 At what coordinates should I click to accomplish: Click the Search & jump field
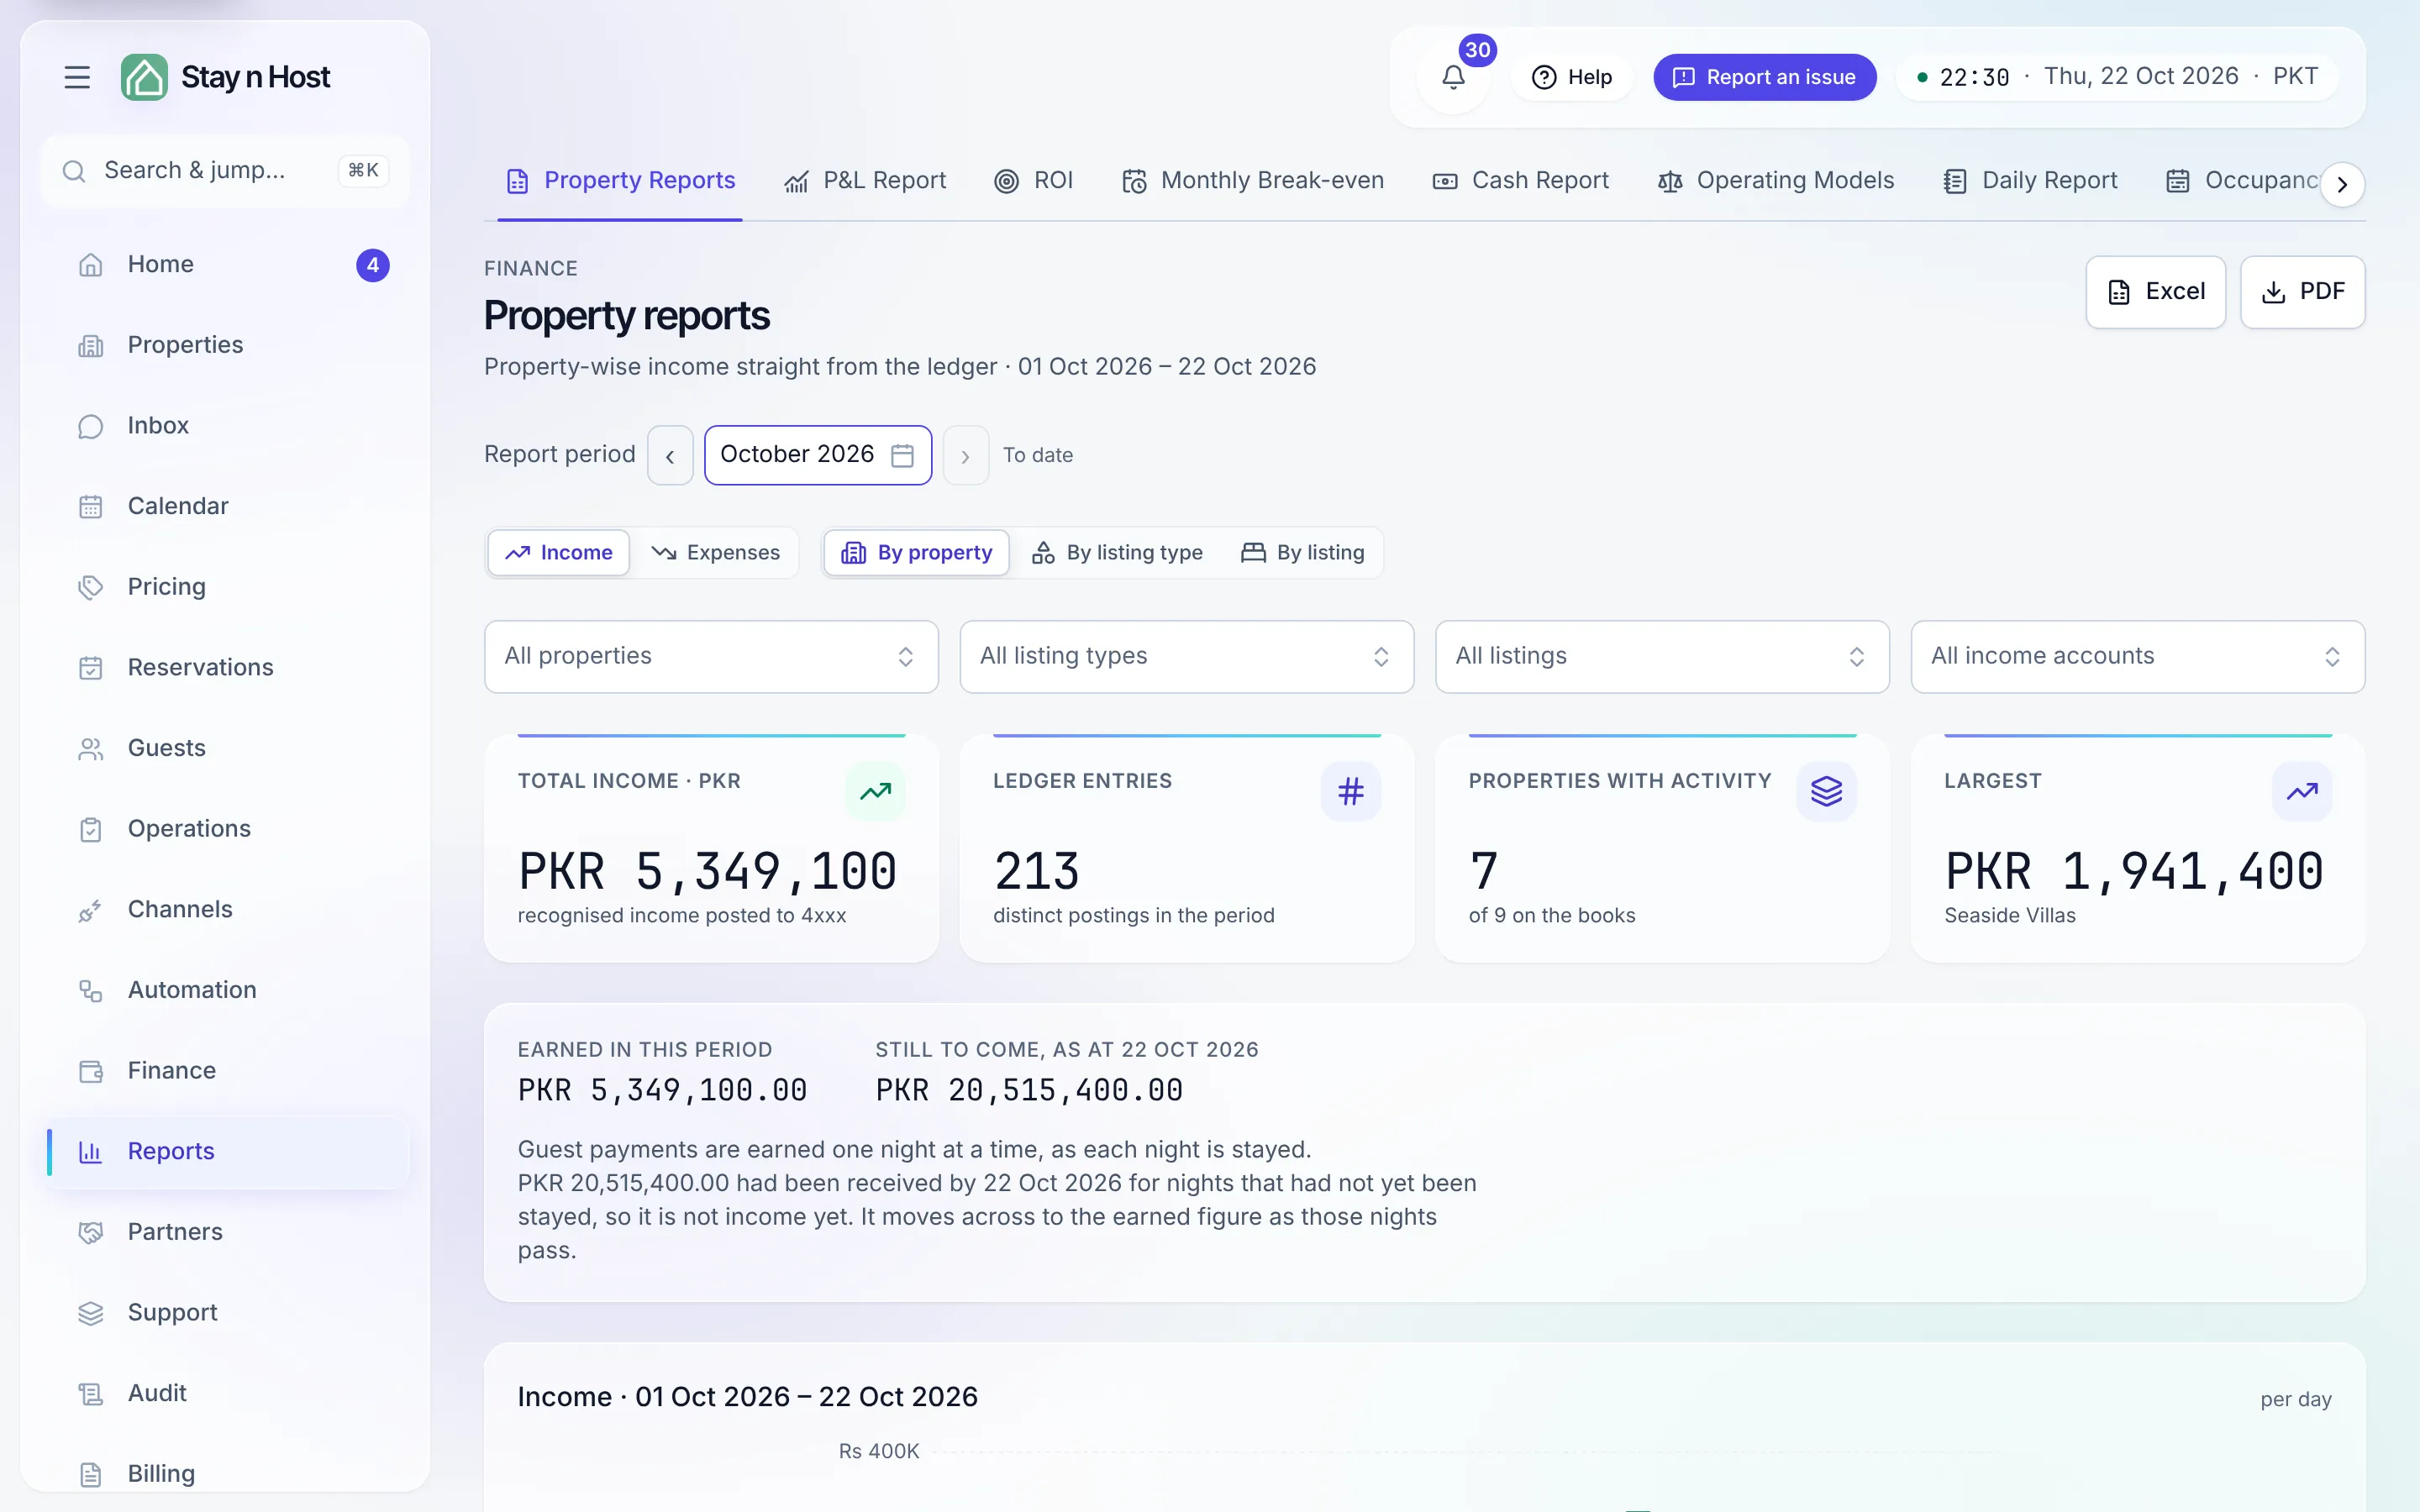(x=225, y=171)
